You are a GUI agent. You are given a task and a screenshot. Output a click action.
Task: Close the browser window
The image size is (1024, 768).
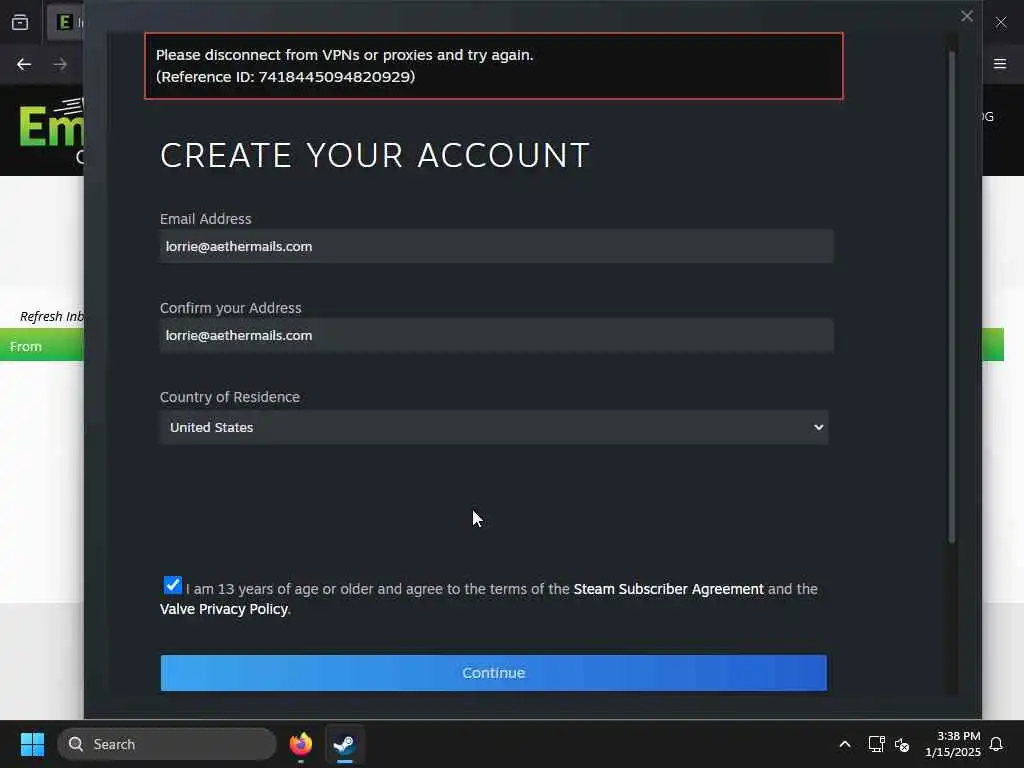1000,22
